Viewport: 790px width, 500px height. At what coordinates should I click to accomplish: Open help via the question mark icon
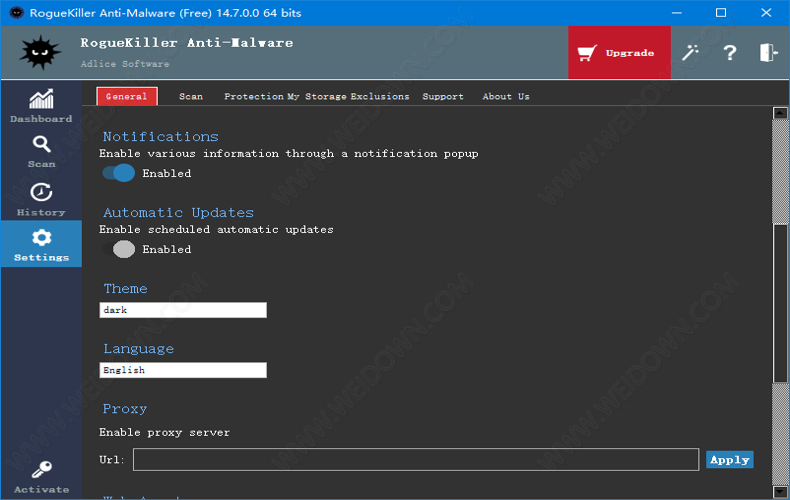tap(730, 53)
